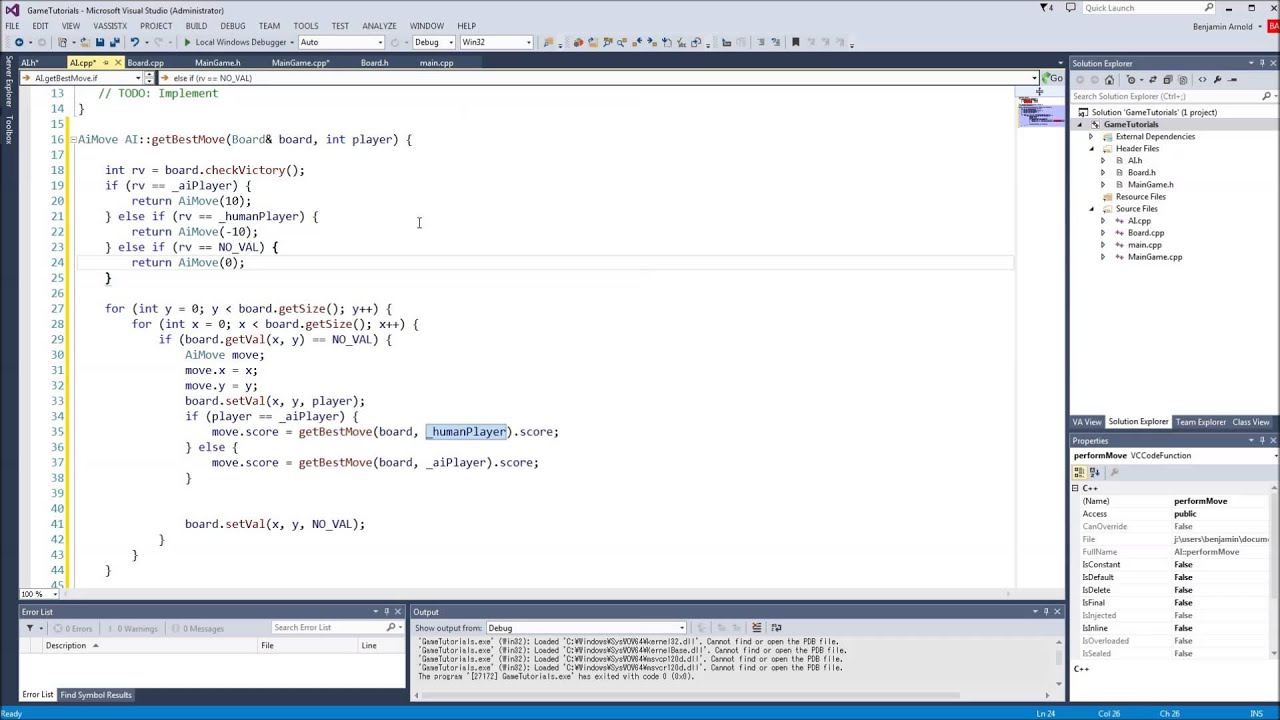Click the Alphabetical sort icon in Properties panel

[1094, 472]
